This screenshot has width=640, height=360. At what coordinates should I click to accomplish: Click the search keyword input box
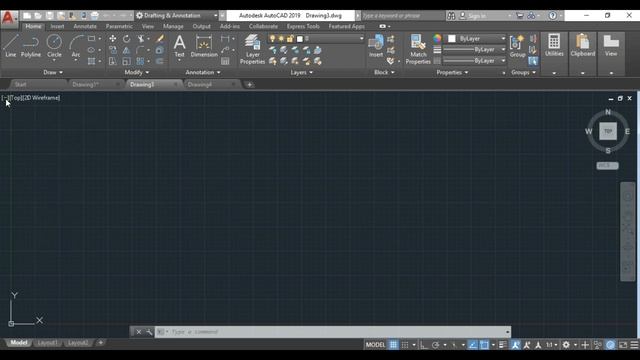[403, 16]
